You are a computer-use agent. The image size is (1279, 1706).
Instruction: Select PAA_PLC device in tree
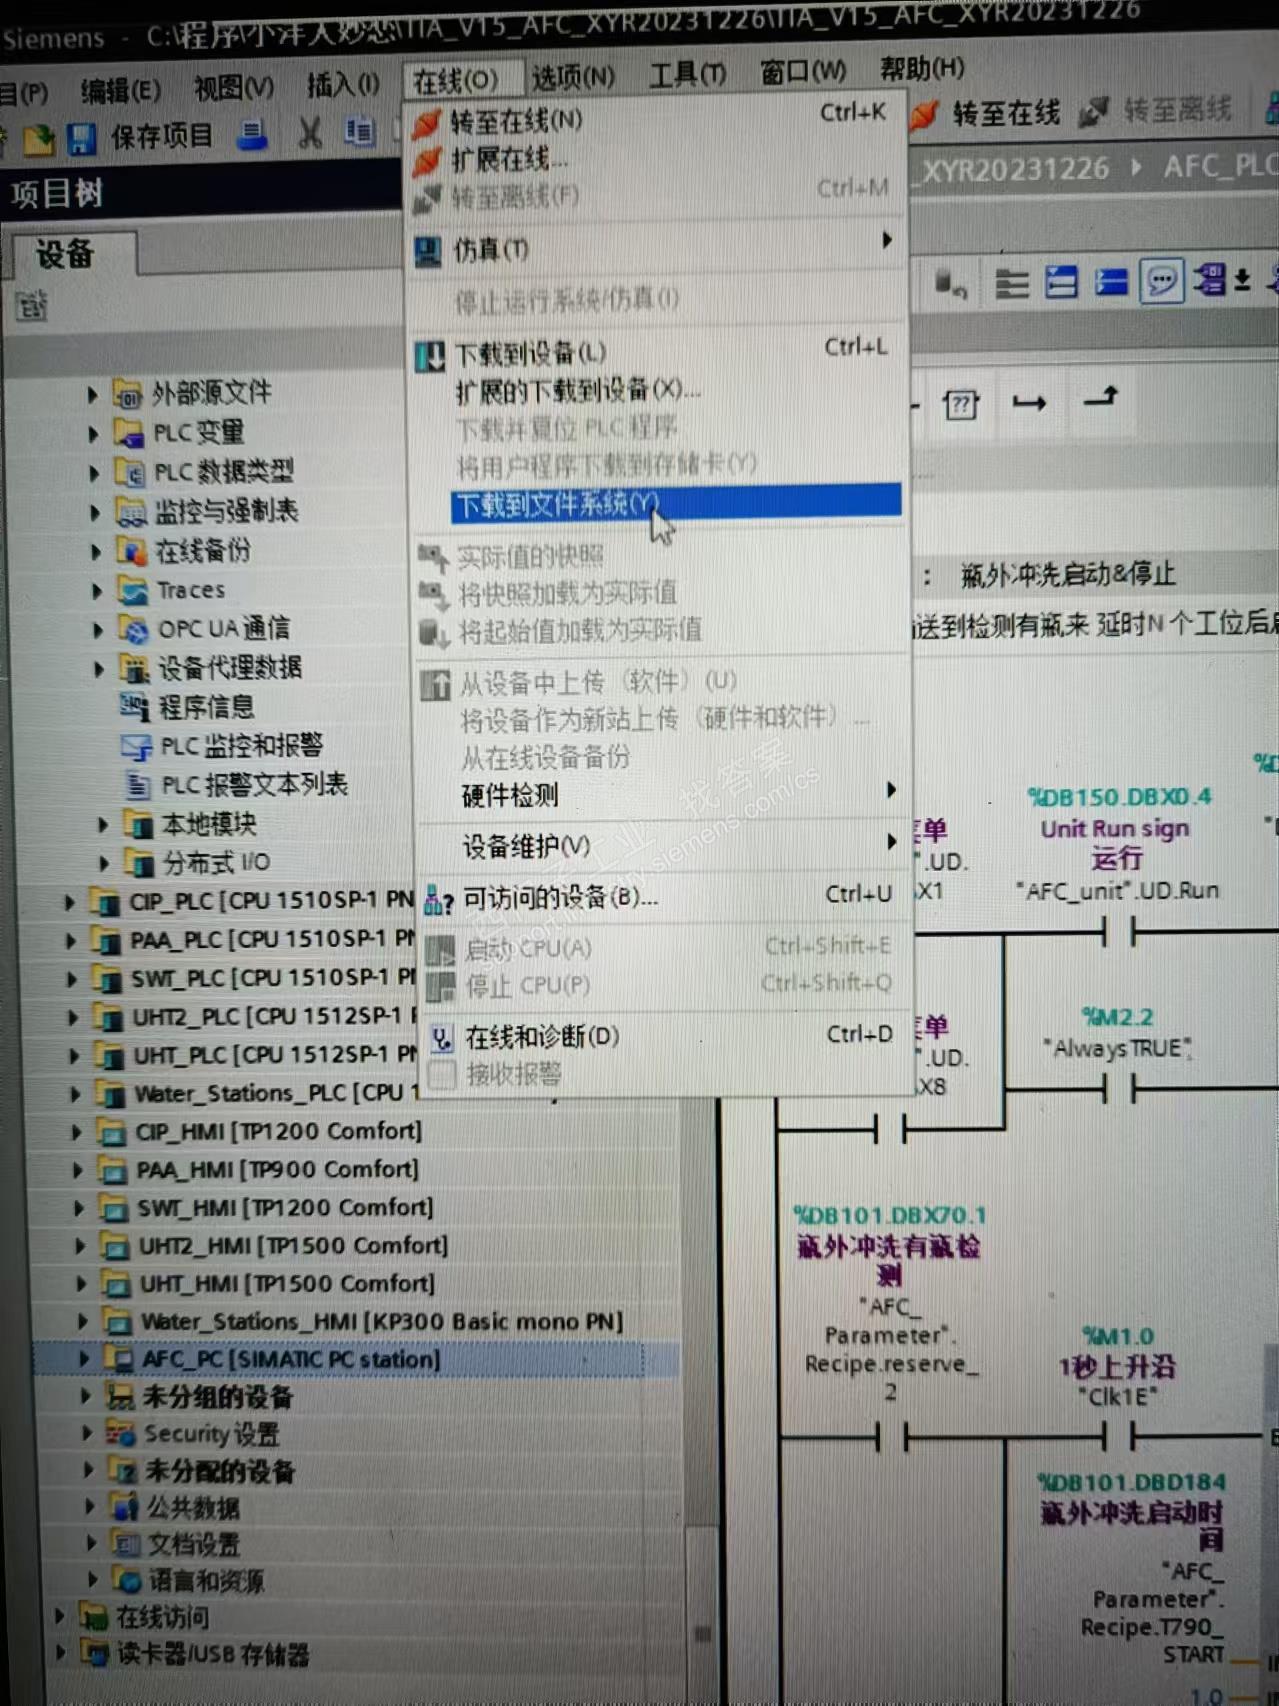(x=272, y=940)
